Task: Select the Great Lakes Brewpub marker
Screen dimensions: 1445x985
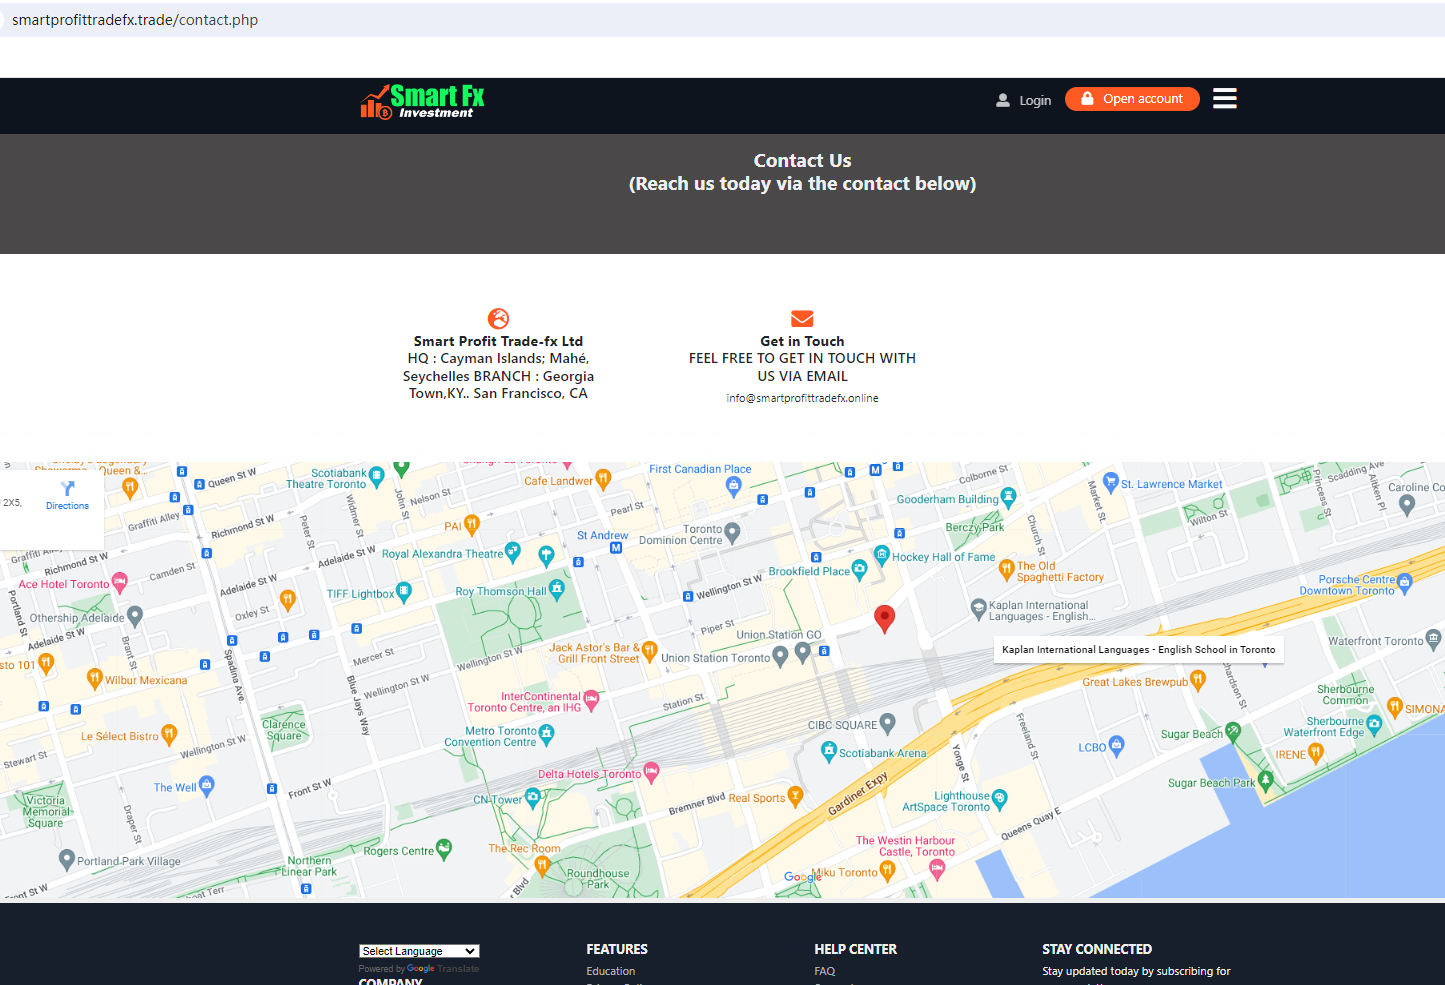Action: (x=1198, y=680)
